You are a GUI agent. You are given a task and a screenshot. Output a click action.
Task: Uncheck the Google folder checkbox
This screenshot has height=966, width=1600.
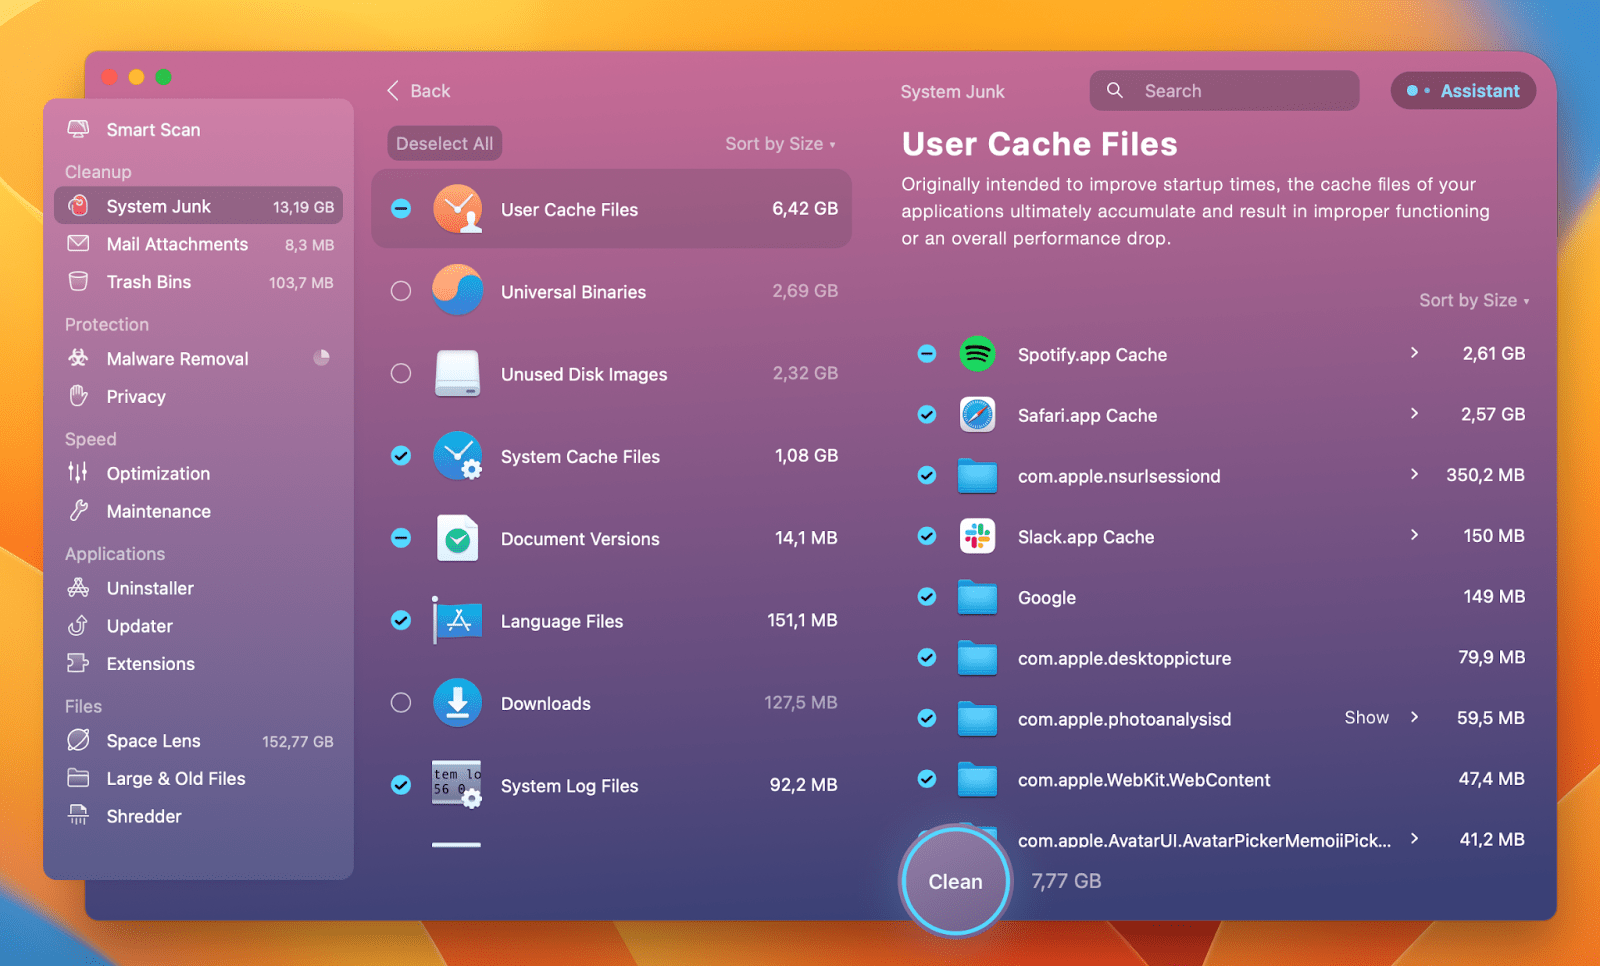click(x=927, y=597)
